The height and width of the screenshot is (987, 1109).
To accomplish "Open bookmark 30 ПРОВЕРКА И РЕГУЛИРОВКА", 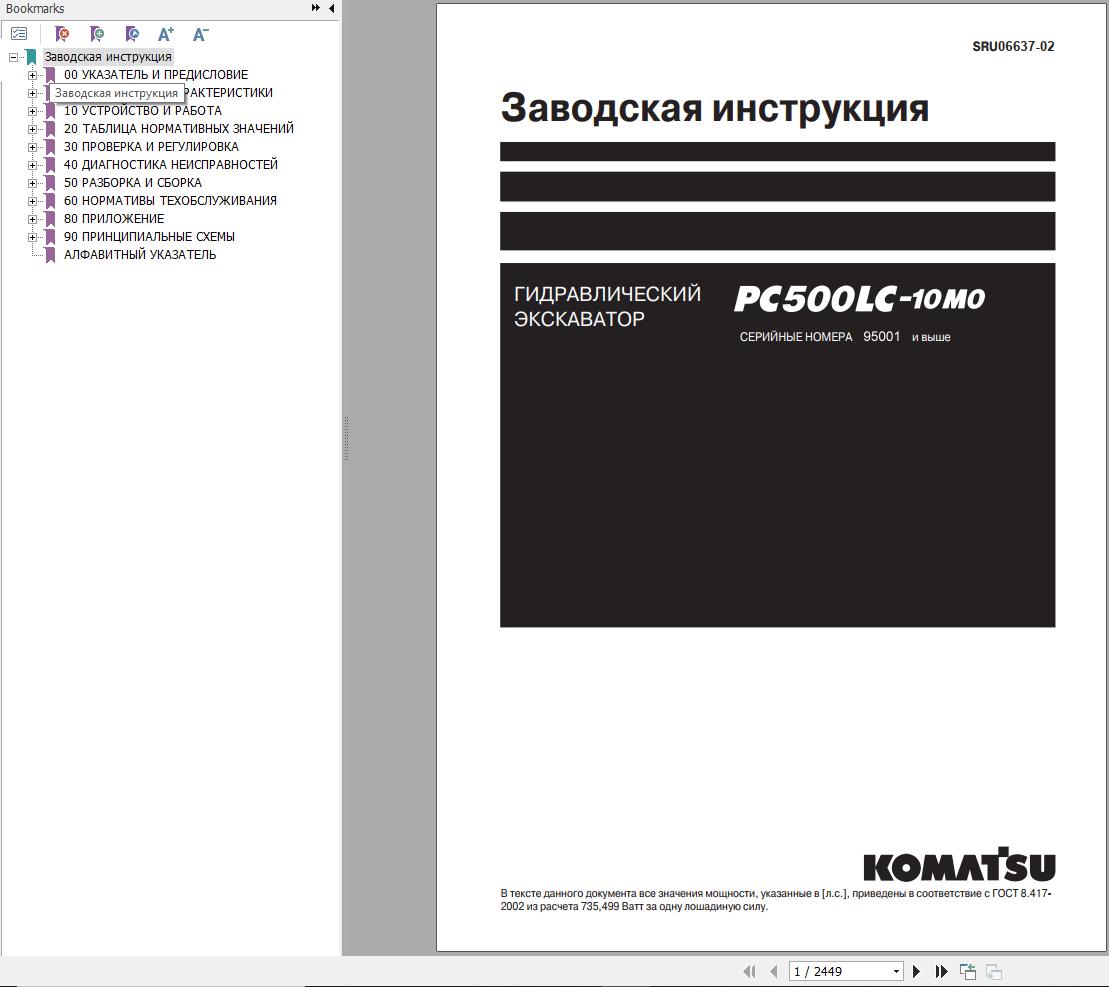I will (x=151, y=147).
